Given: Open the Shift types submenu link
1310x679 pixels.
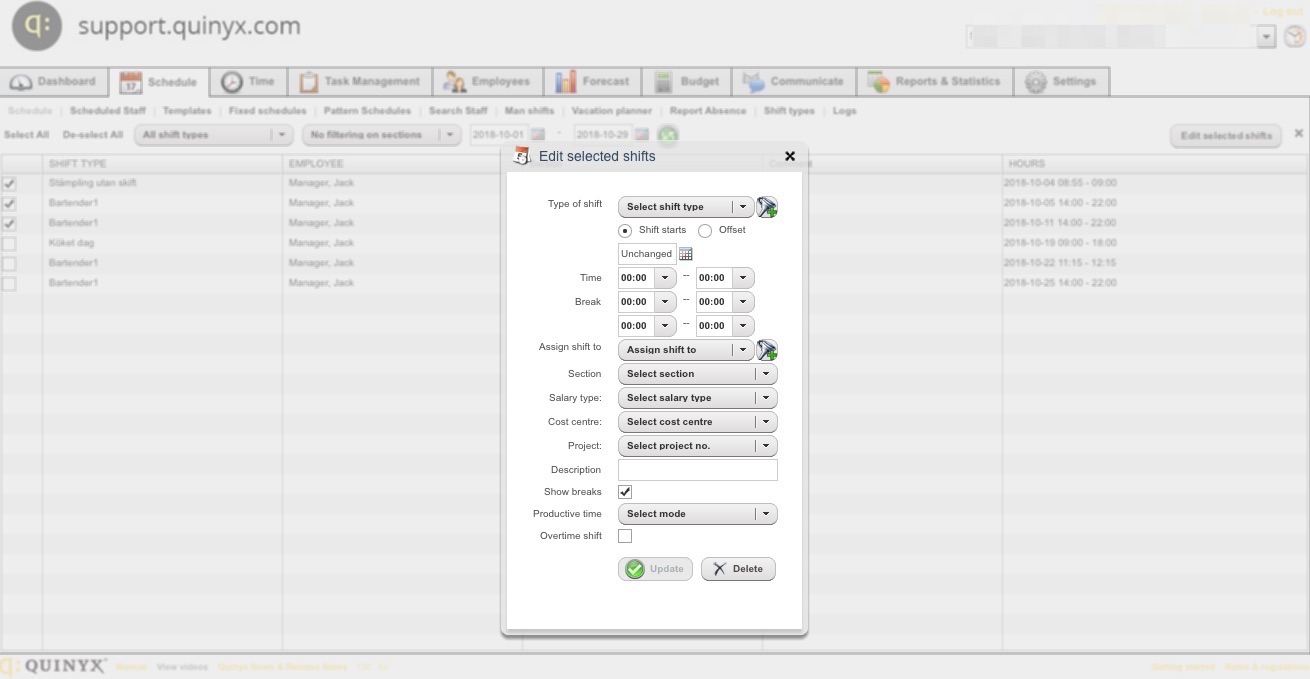Looking at the screenshot, I should 789,111.
